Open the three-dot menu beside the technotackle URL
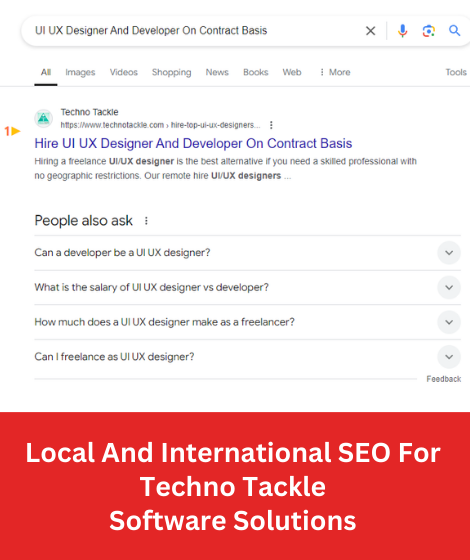Screen dimensions: 470x560 [x=271, y=125]
